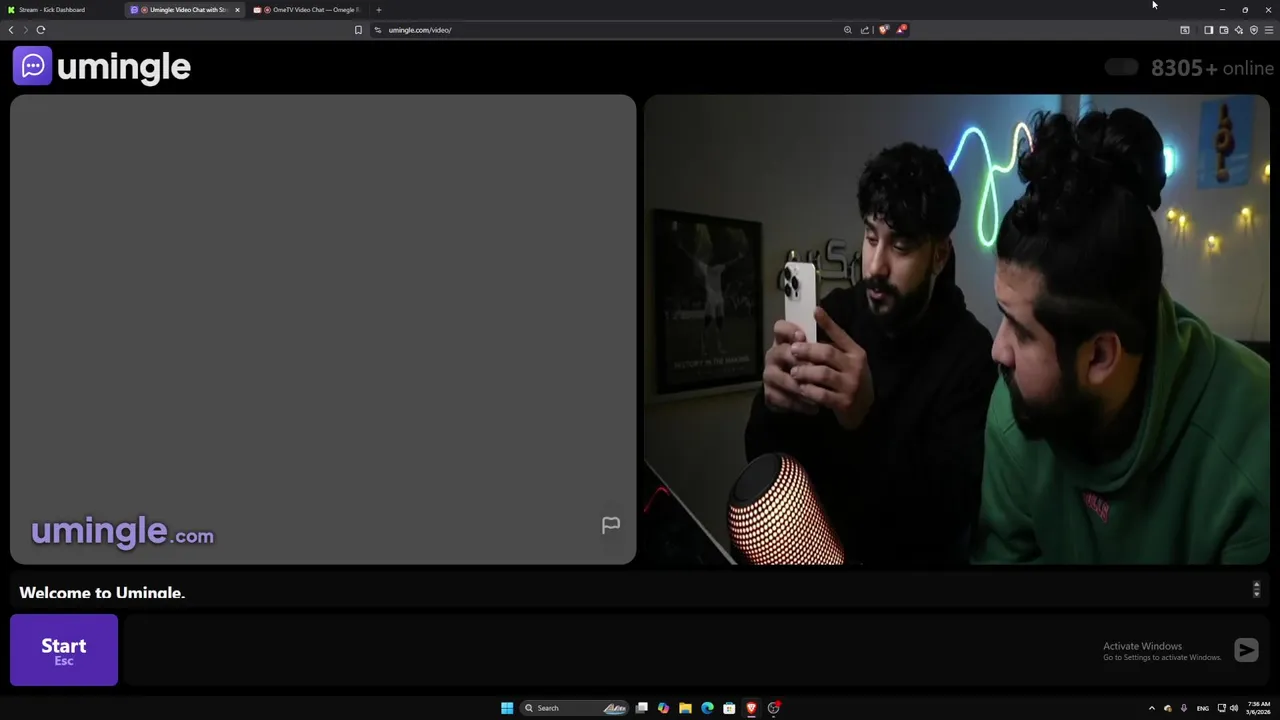1280x720 pixels.
Task: Bookmark this page icon in address bar
Action: pyautogui.click(x=358, y=30)
